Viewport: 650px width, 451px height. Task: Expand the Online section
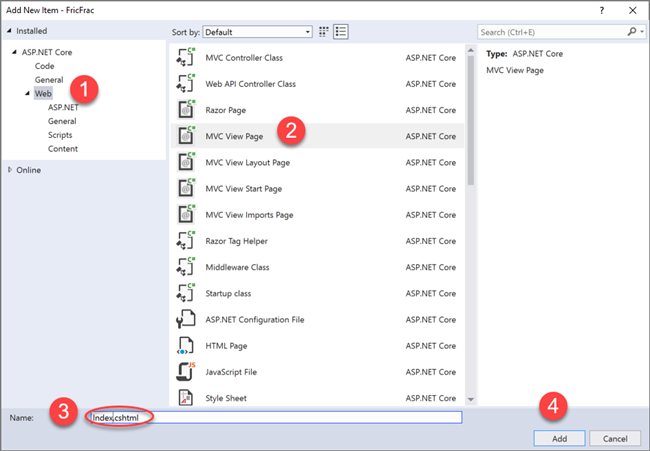pos(10,170)
